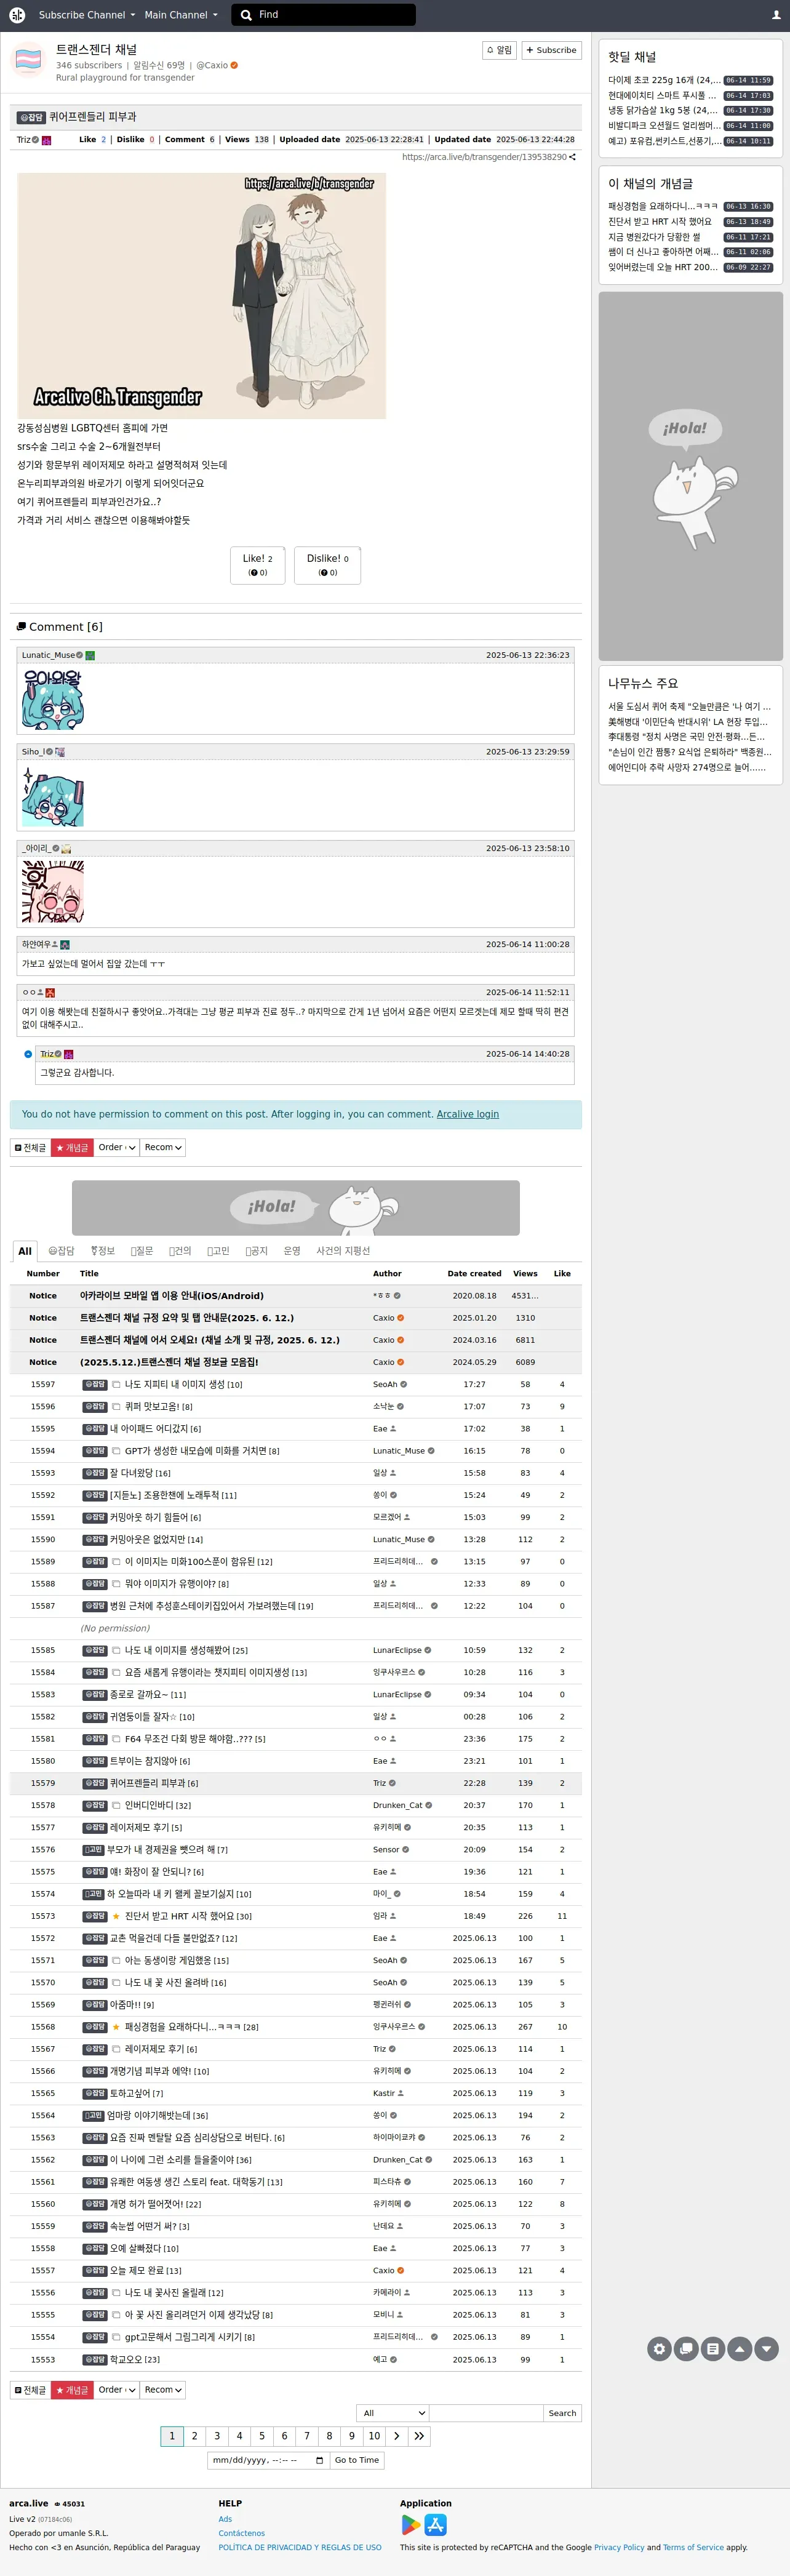Select the 고민 category tab
This screenshot has width=790, height=2576.
click(218, 1251)
